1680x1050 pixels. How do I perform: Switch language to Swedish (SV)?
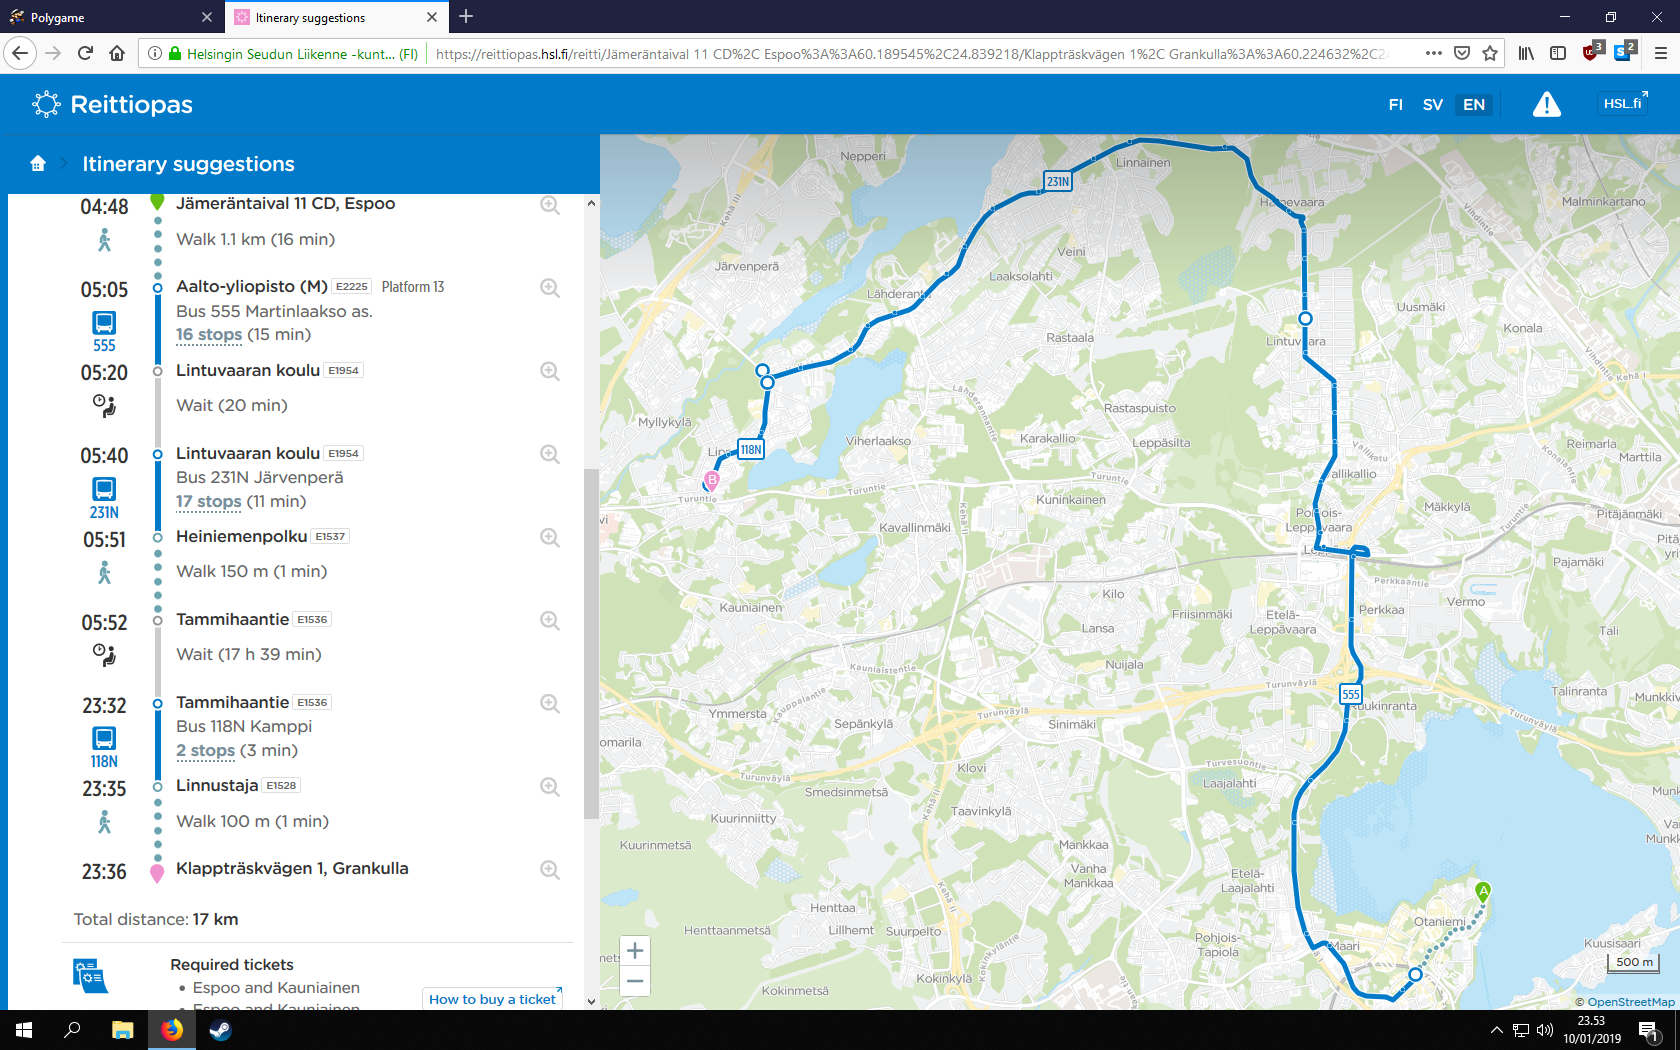1432,105
